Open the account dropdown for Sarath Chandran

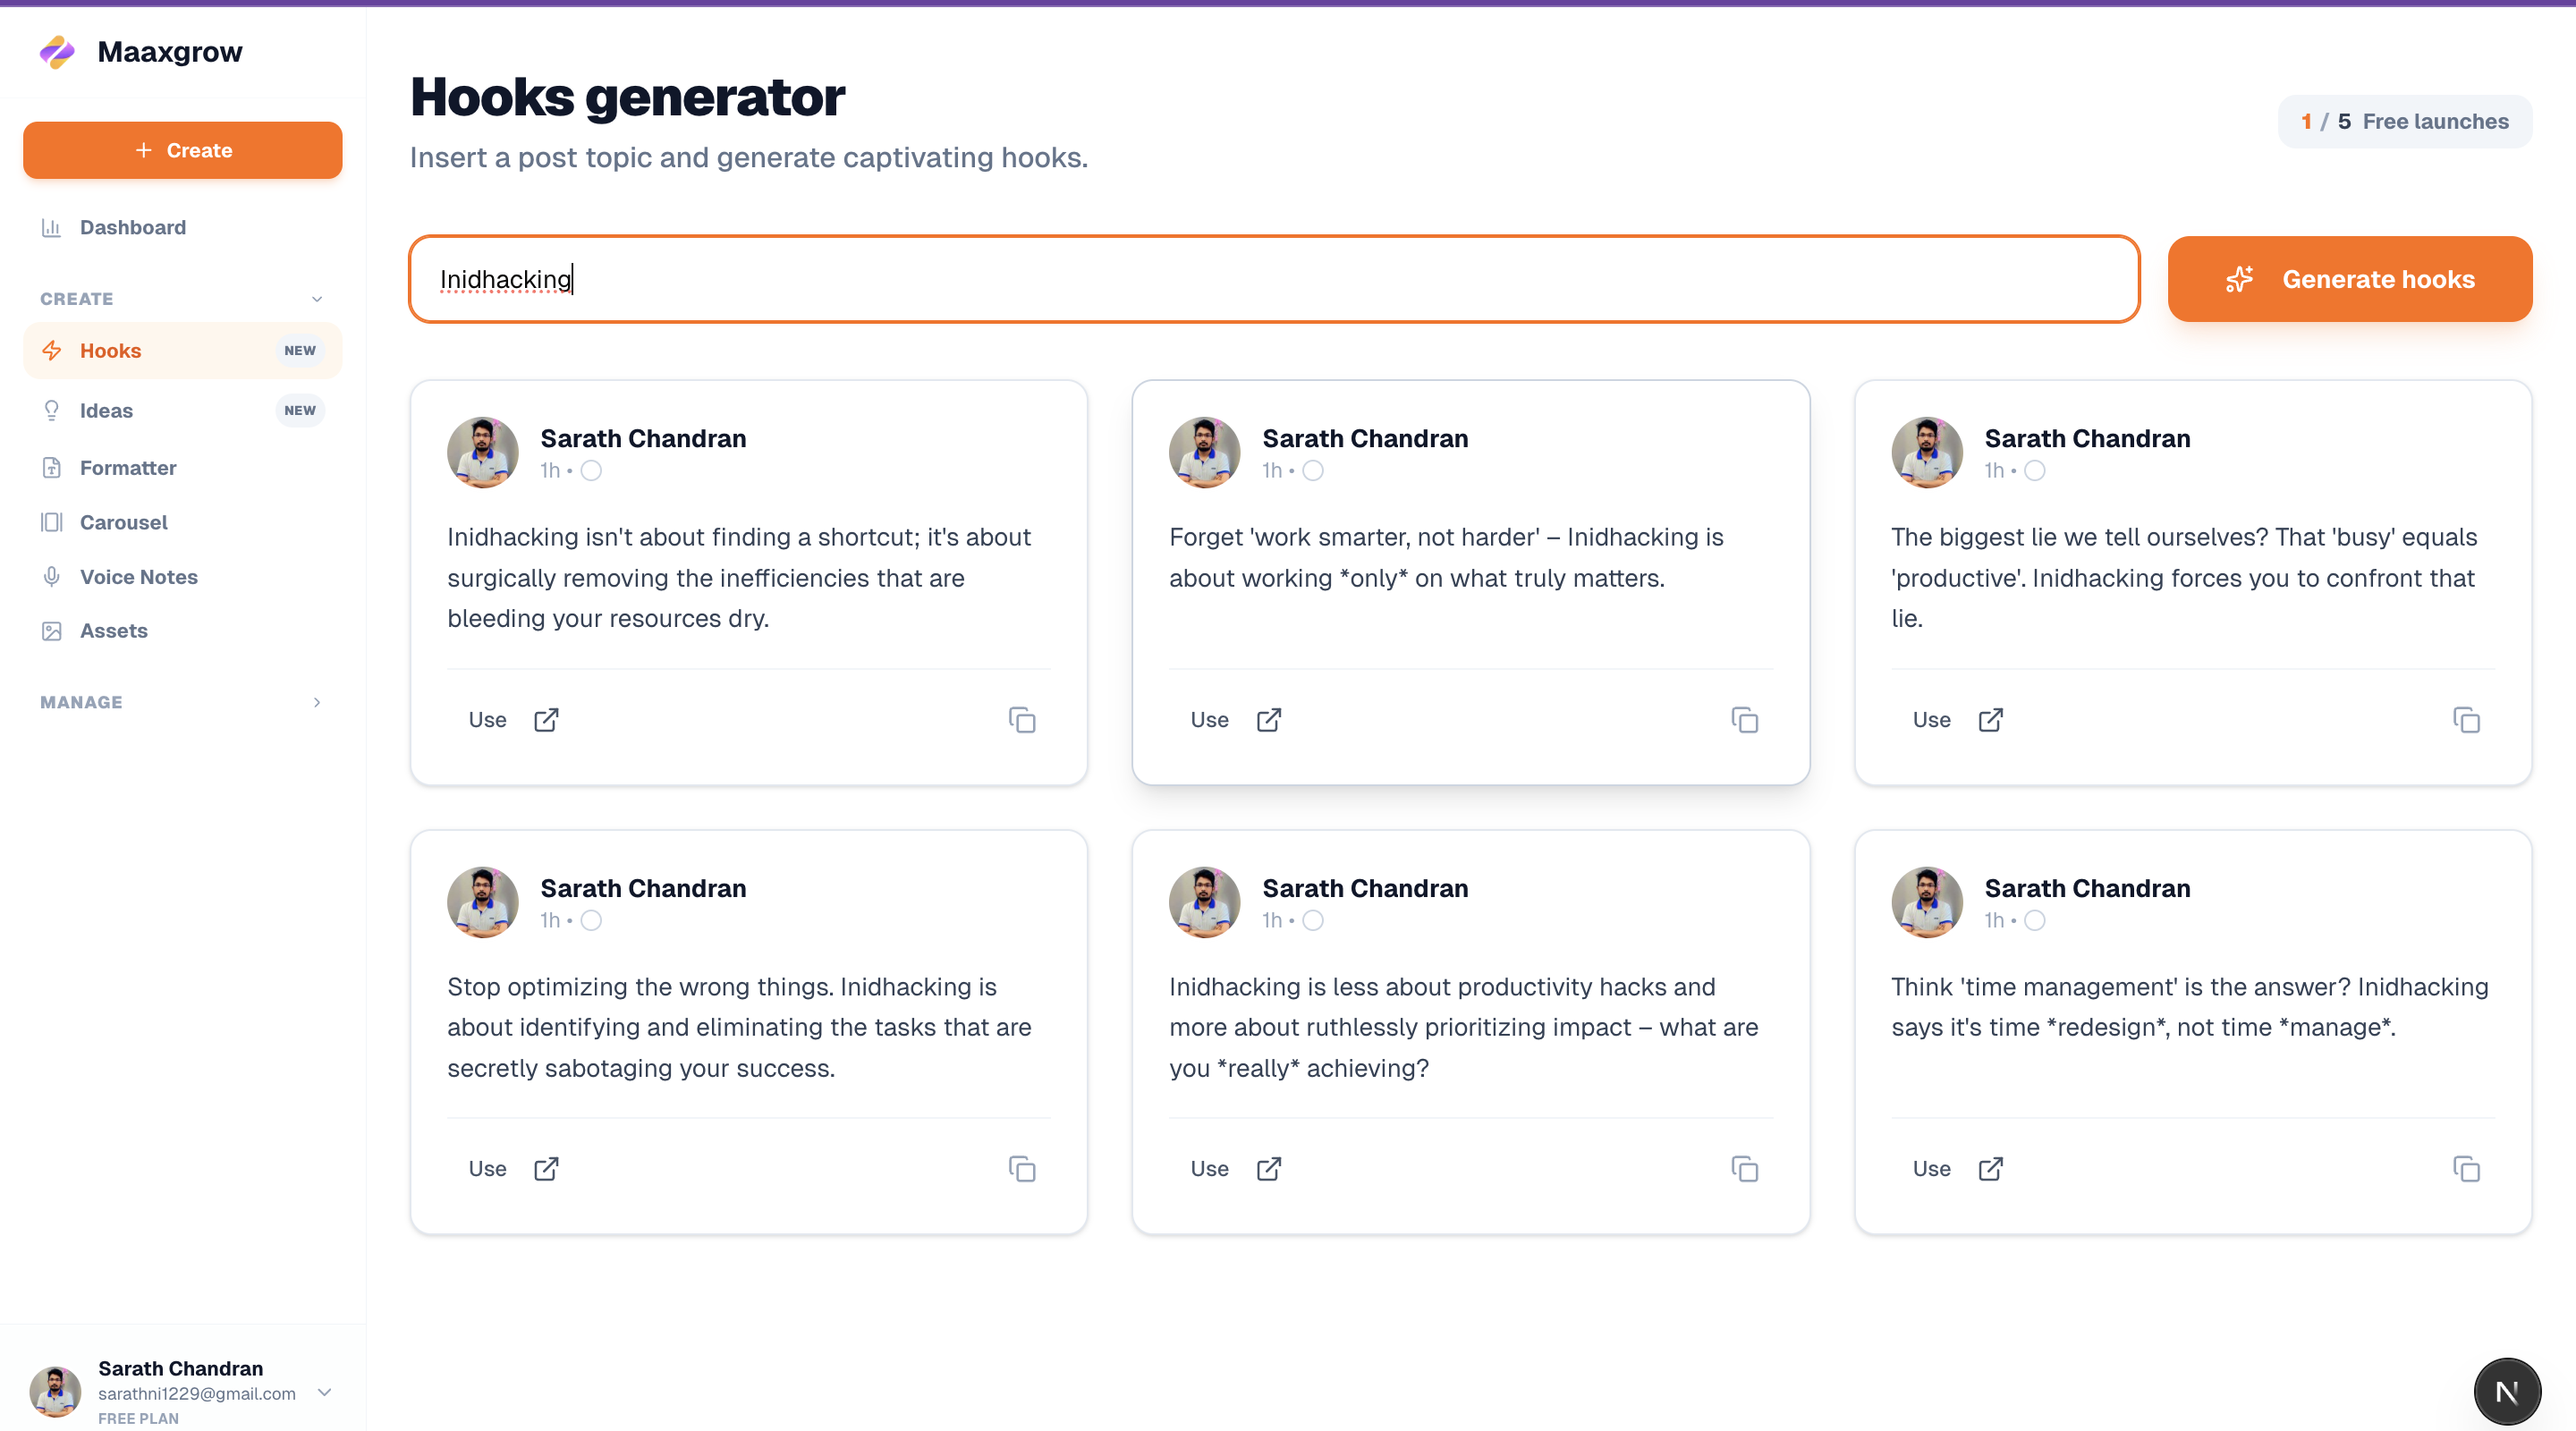[x=323, y=1393]
